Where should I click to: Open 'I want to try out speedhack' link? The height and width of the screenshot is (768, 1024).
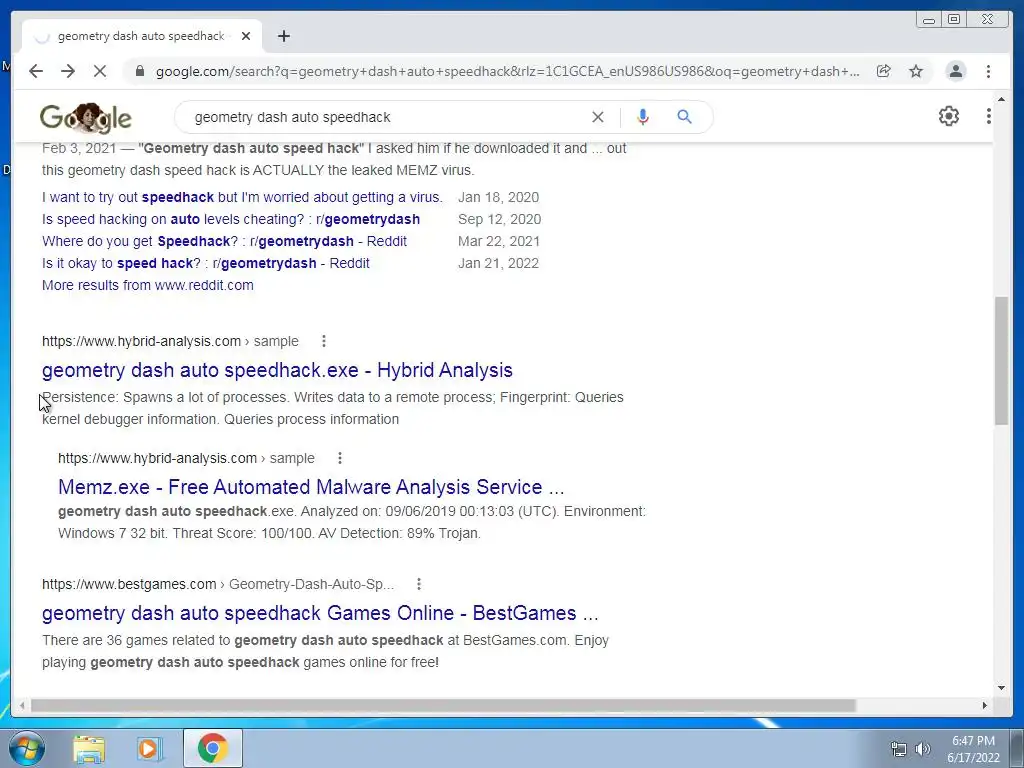tap(242, 197)
